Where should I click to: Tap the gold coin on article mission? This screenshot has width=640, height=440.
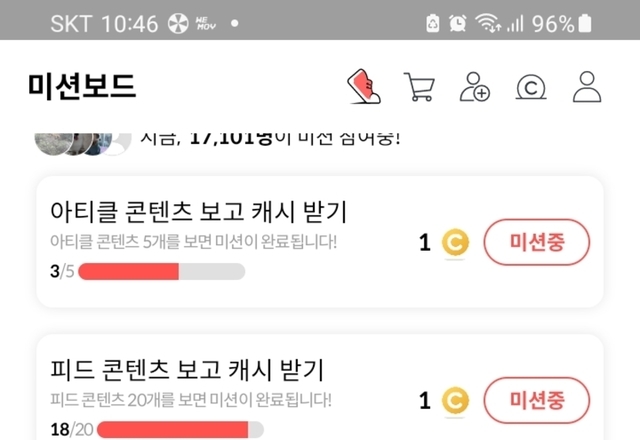click(x=455, y=242)
